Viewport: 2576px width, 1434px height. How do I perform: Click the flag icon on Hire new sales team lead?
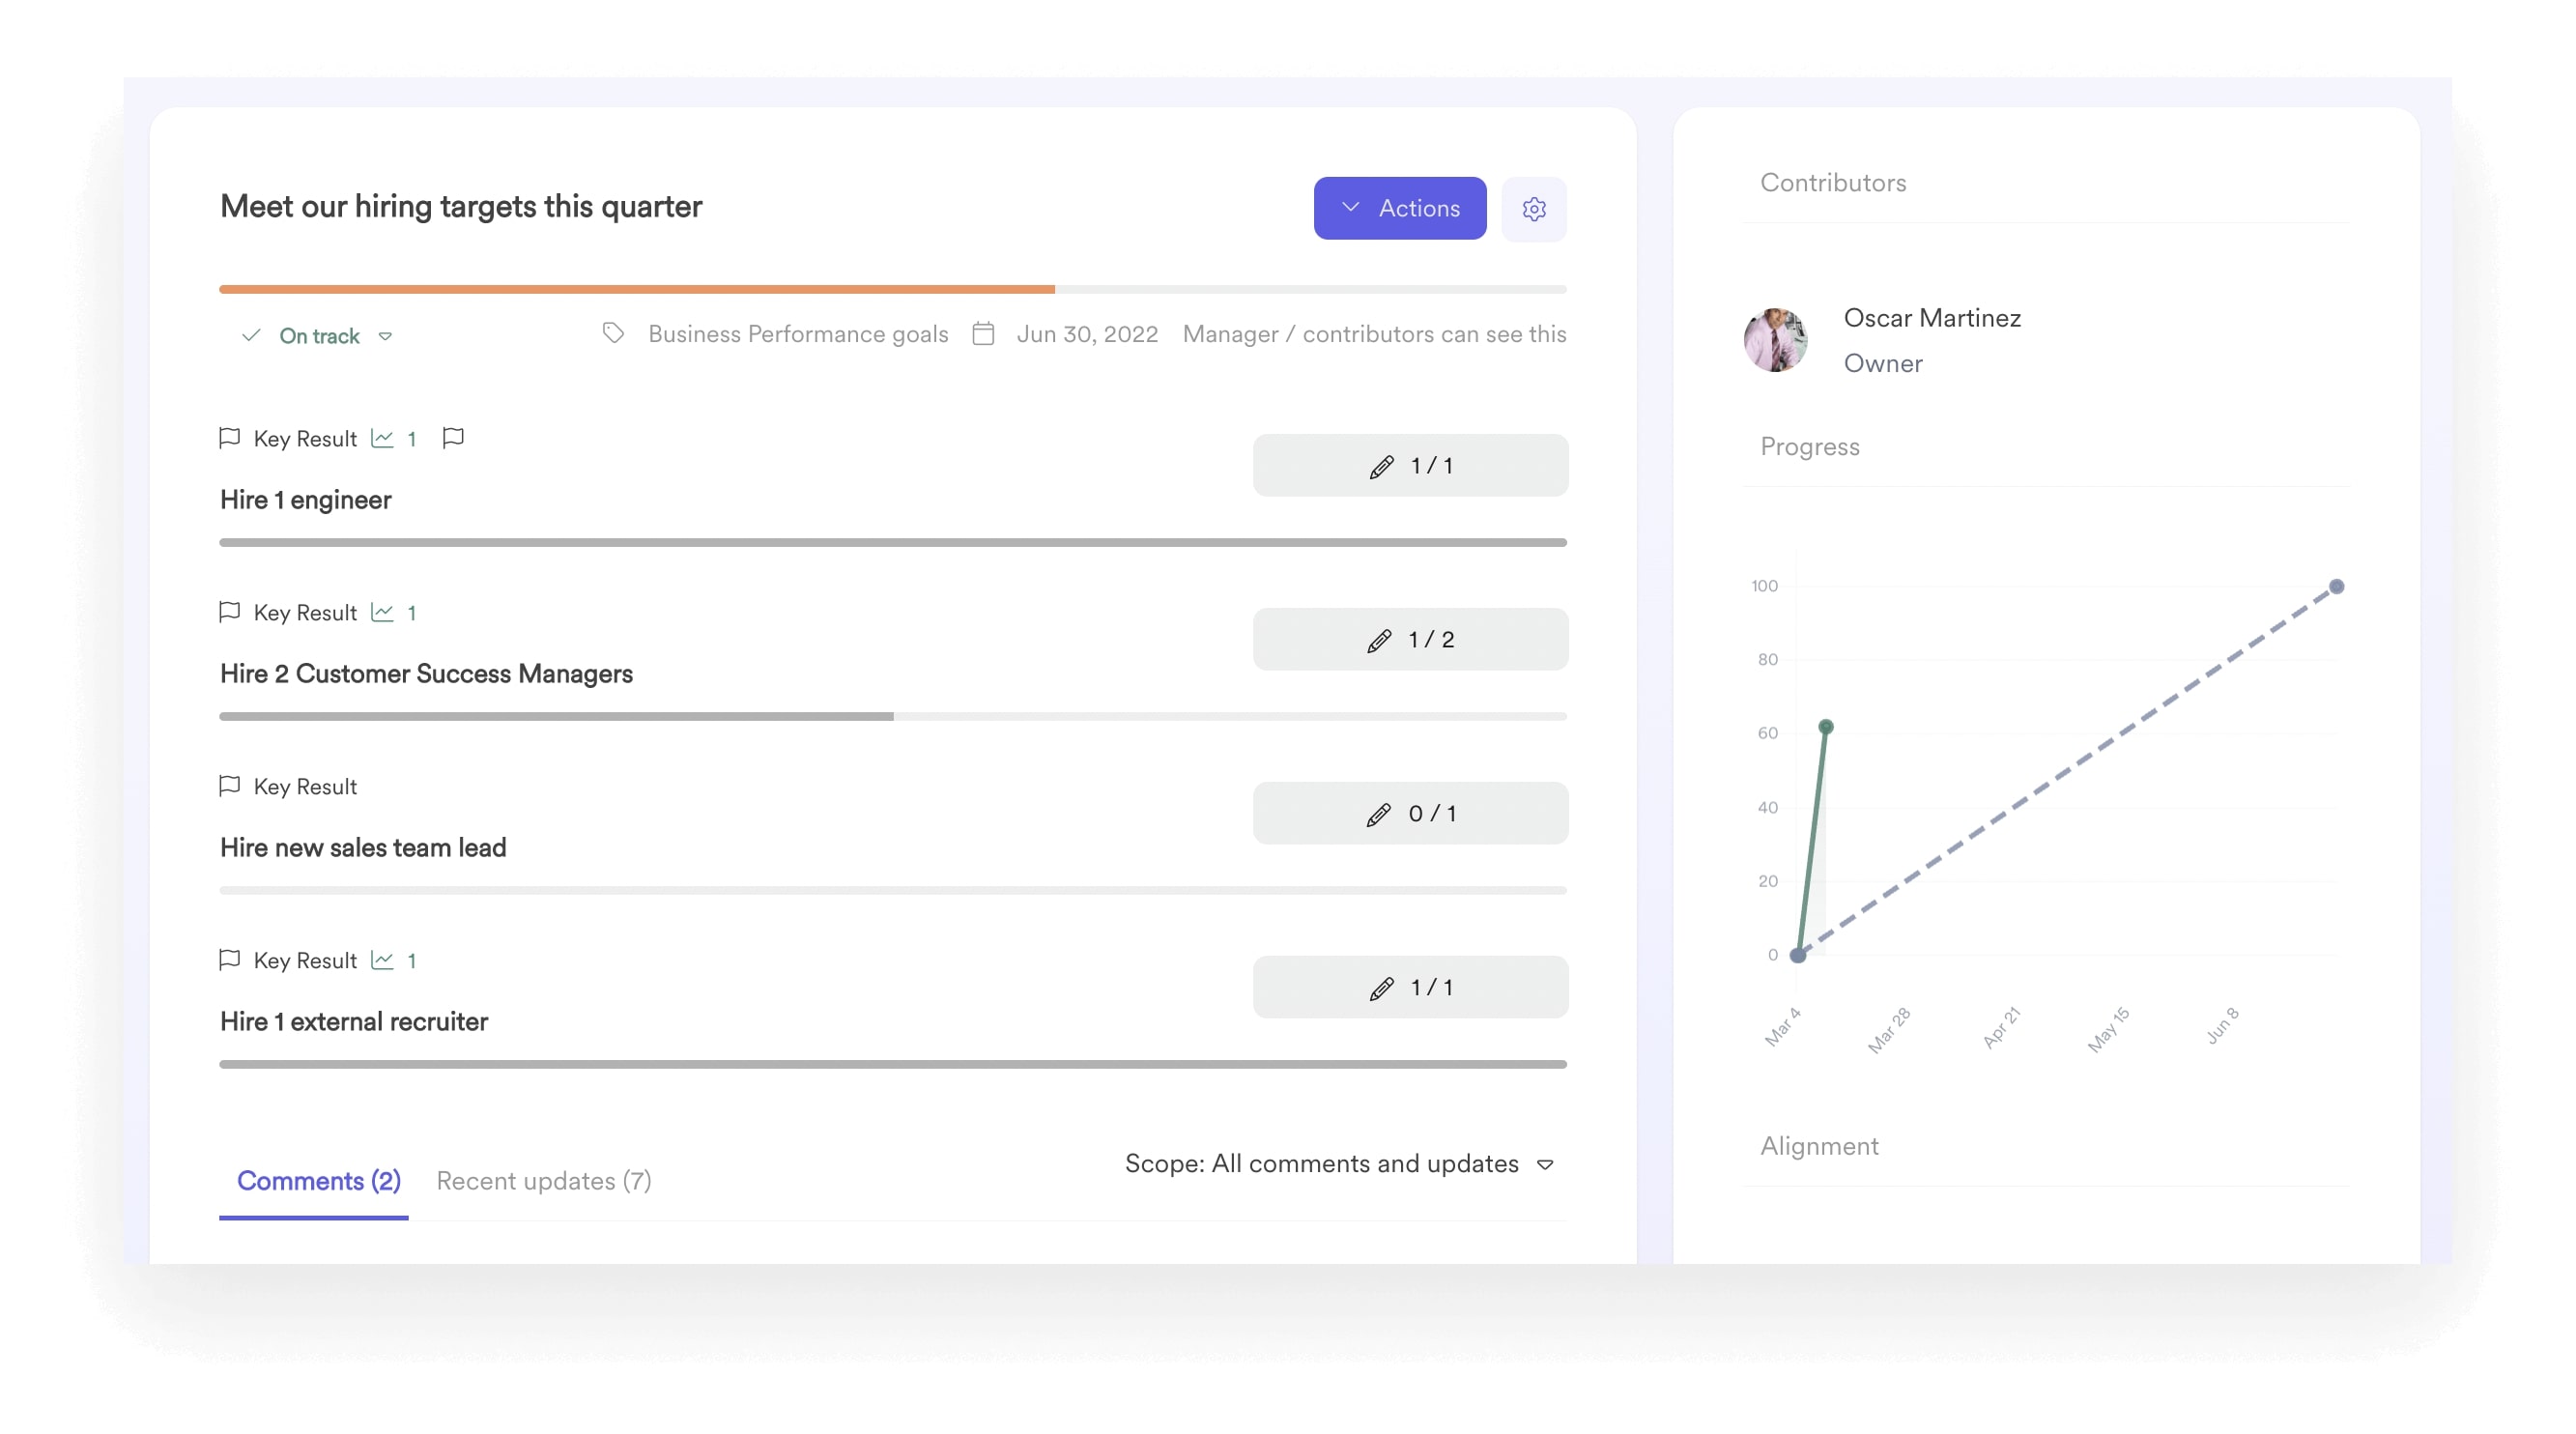coord(230,786)
